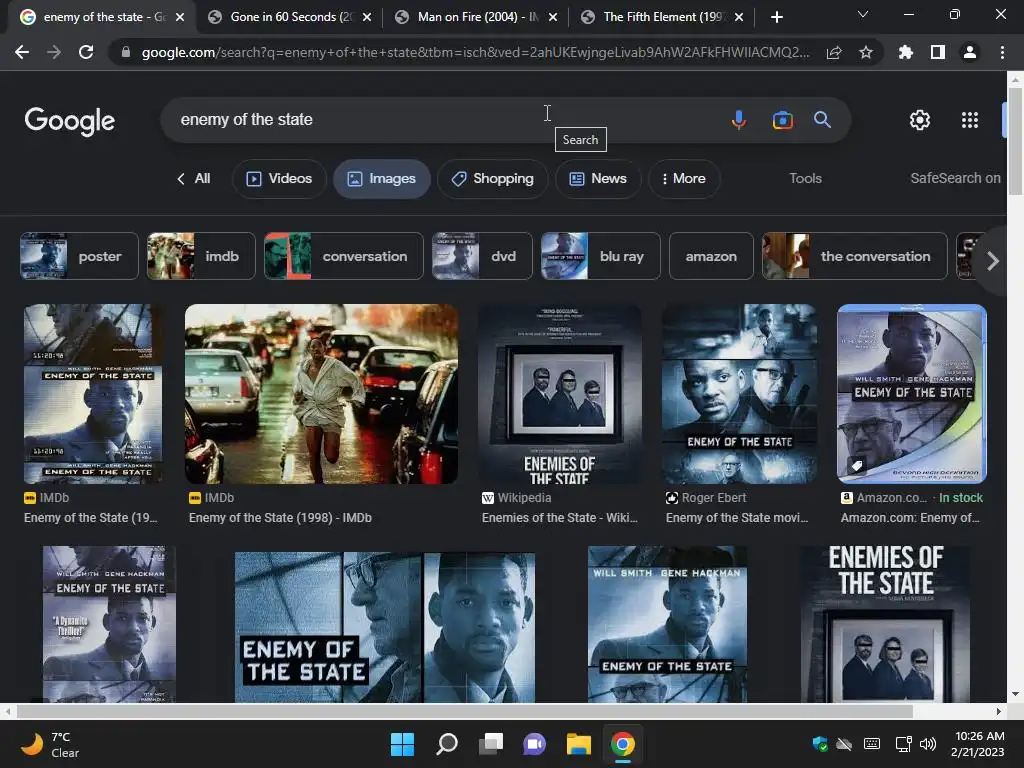Viewport: 1024px width, 768px height.
Task: Open Enemy of the State movi... link
Action: pos(737,518)
